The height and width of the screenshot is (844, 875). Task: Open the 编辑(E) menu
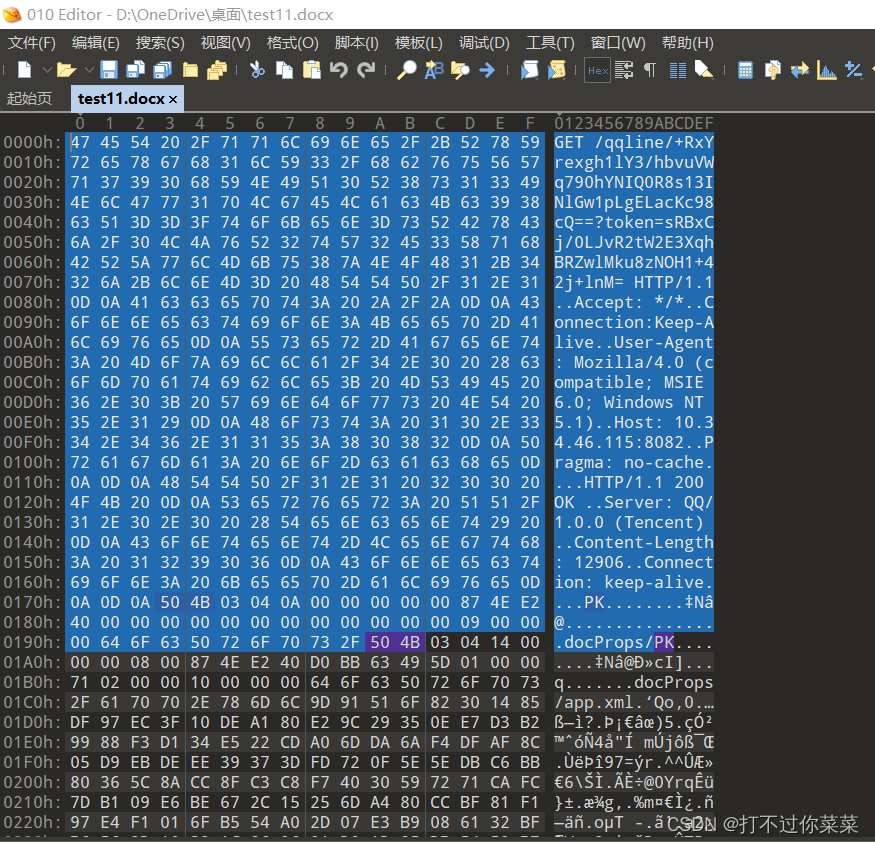pos(95,43)
